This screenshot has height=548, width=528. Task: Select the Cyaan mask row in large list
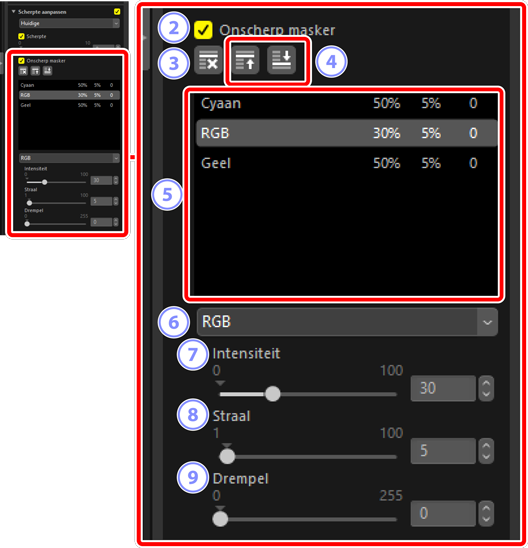point(347,103)
